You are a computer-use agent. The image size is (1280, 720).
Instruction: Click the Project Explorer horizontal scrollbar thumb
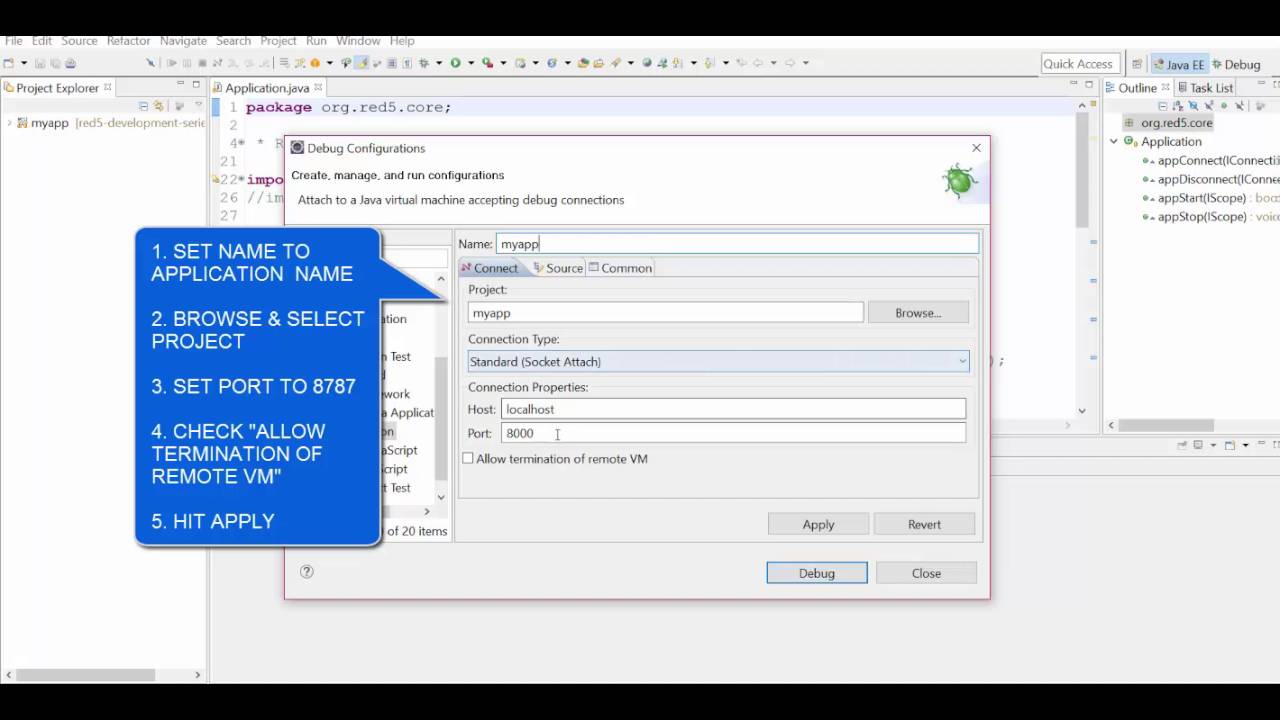pyautogui.click(x=84, y=675)
